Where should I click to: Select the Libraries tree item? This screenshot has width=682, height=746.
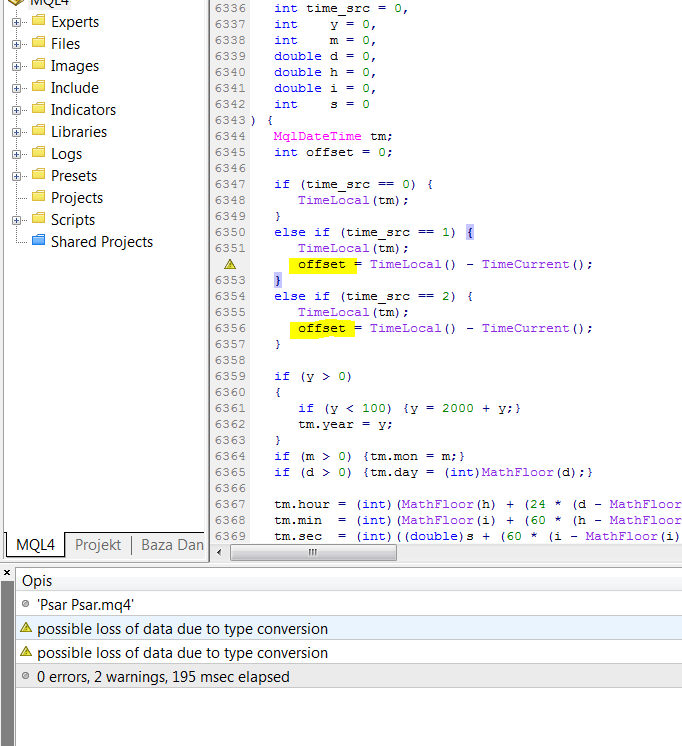pyautogui.click(x=79, y=132)
